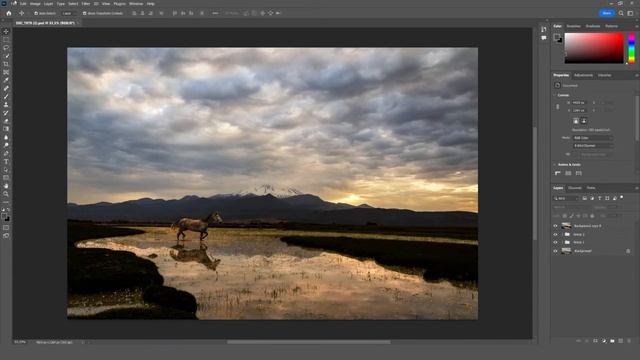Click the Background layer thumbnail
The height and width of the screenshot is (360, 640).
tap(566, 251)
